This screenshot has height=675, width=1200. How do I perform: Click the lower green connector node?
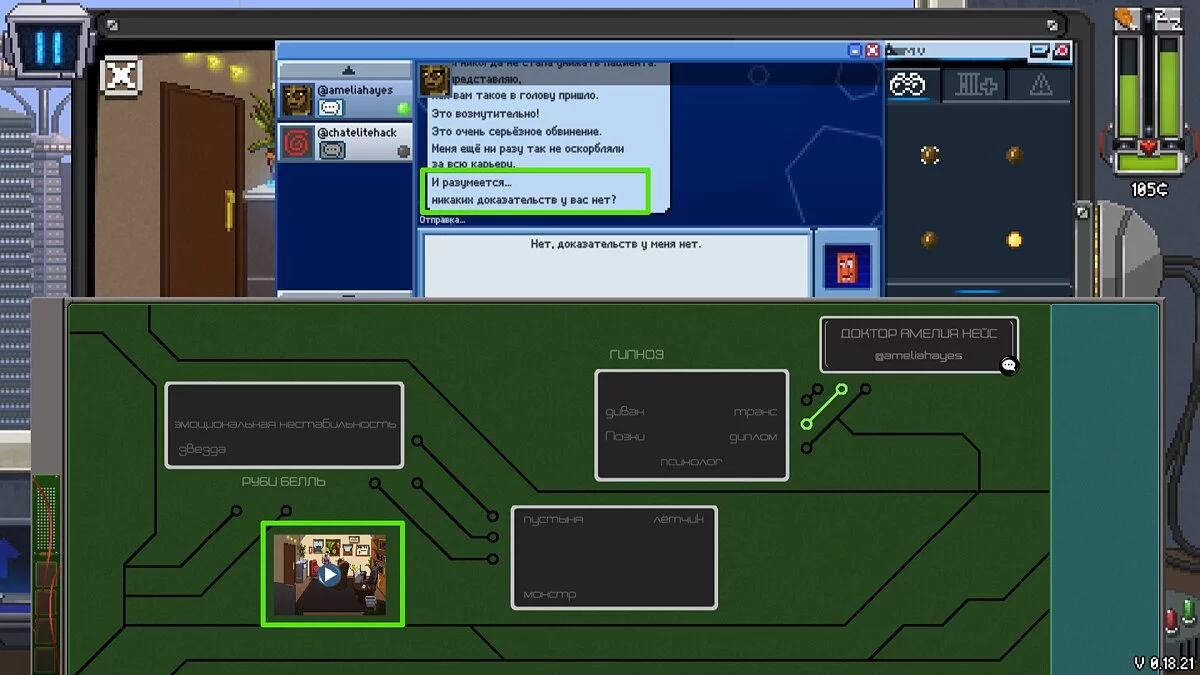click(806, 424)
